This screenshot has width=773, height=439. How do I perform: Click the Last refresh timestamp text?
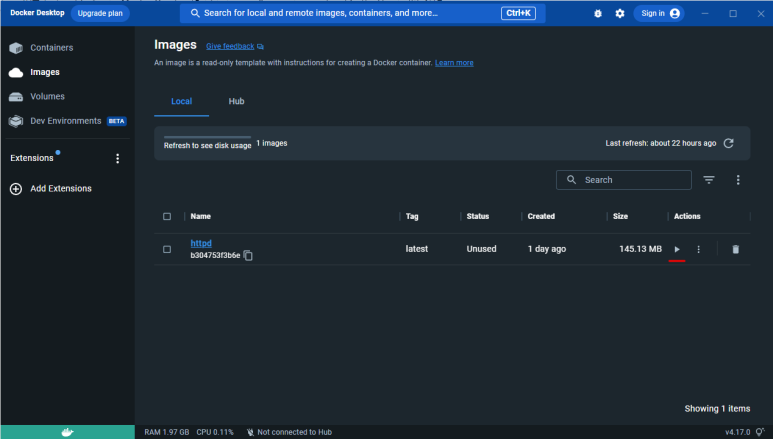click(661, 143)
